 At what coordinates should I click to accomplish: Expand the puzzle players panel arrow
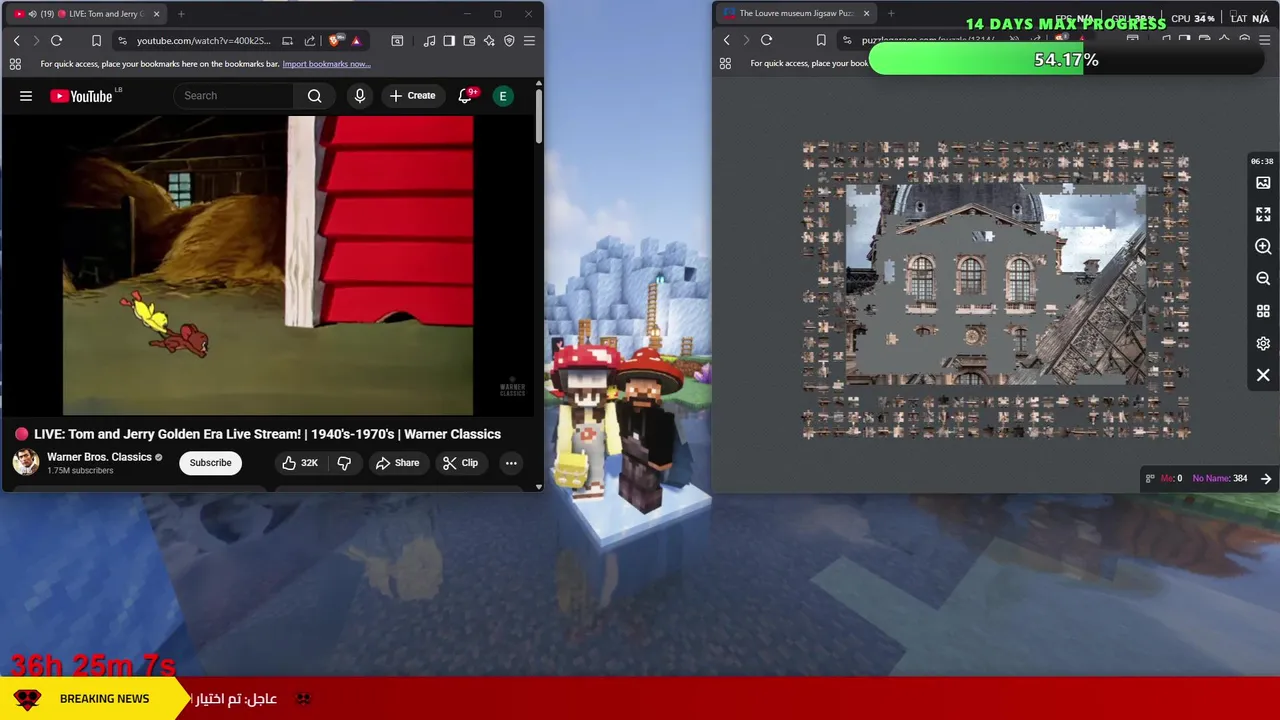1266,479
